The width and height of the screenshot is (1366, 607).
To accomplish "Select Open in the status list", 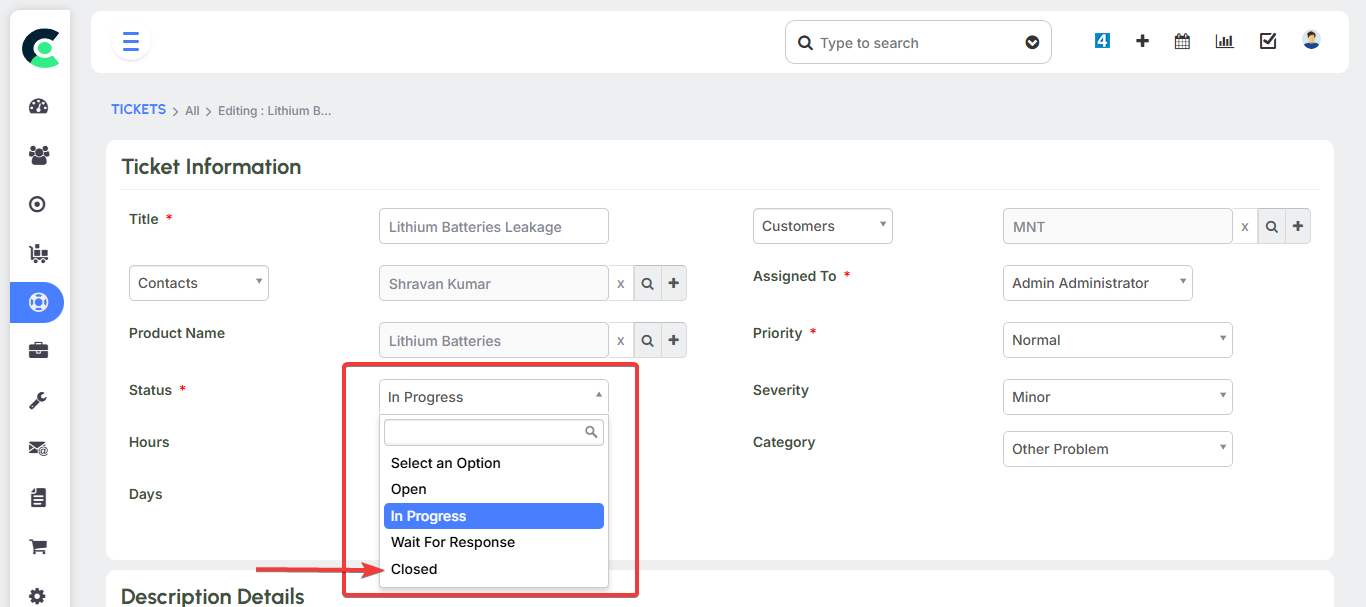I will click(409, 489).
